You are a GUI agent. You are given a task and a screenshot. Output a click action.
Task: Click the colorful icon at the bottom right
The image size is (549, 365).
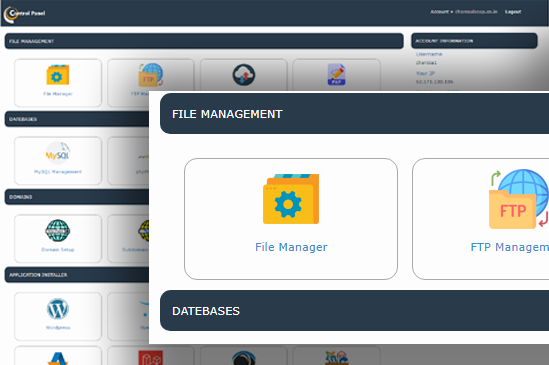[x=336, y=358]
